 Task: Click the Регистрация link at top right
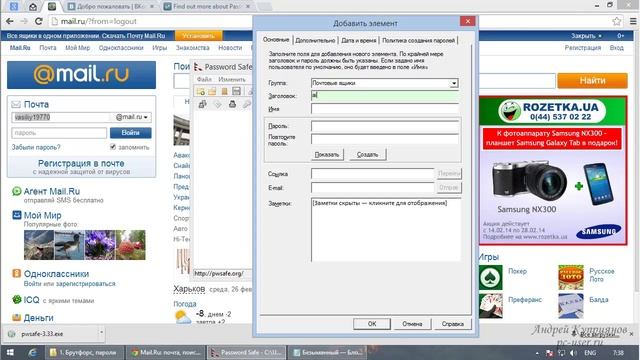click(x=582, y=48)
